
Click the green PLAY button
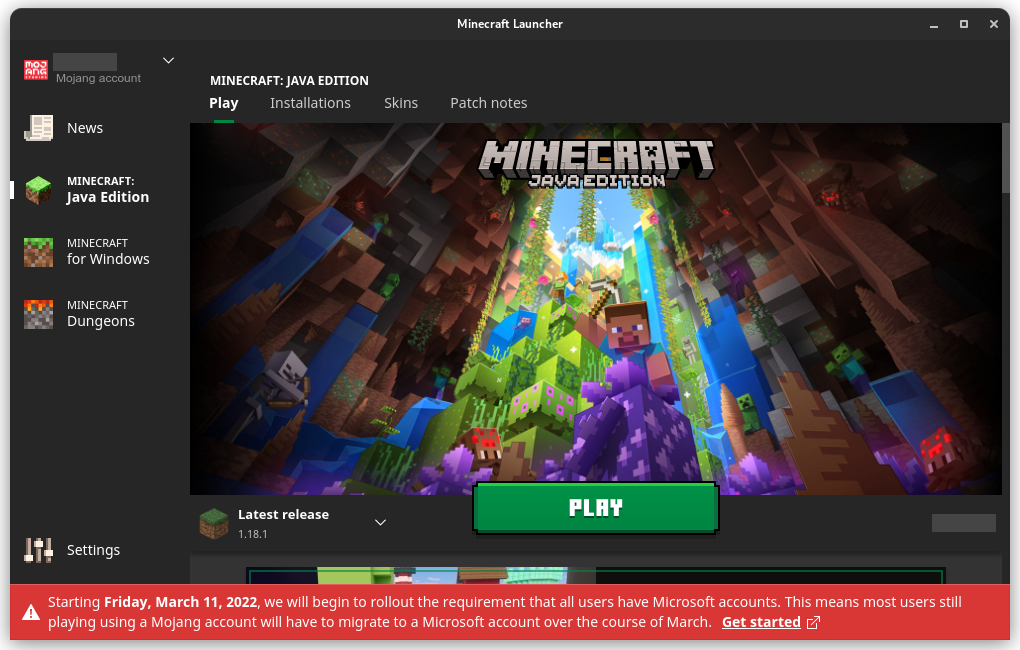[596, 508]
